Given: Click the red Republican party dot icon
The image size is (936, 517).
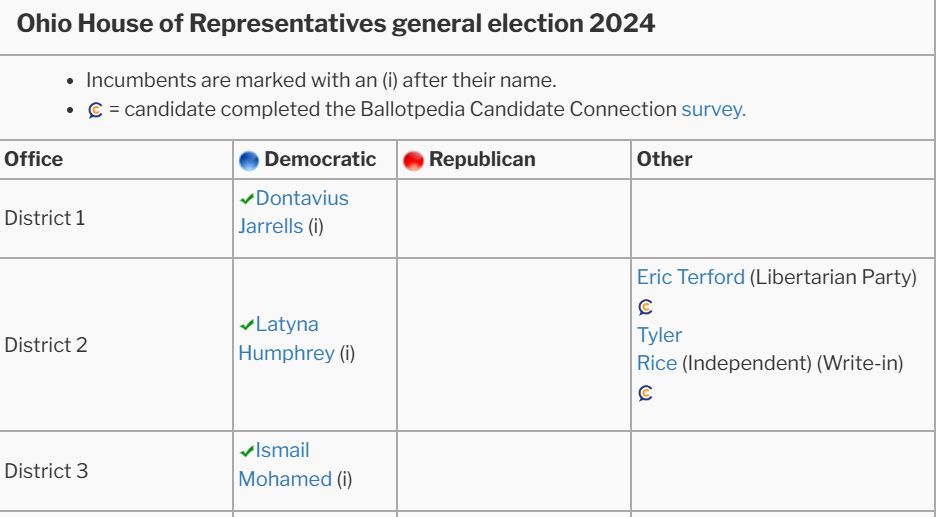Looking at the screenshot, I should tap(413, 161).
